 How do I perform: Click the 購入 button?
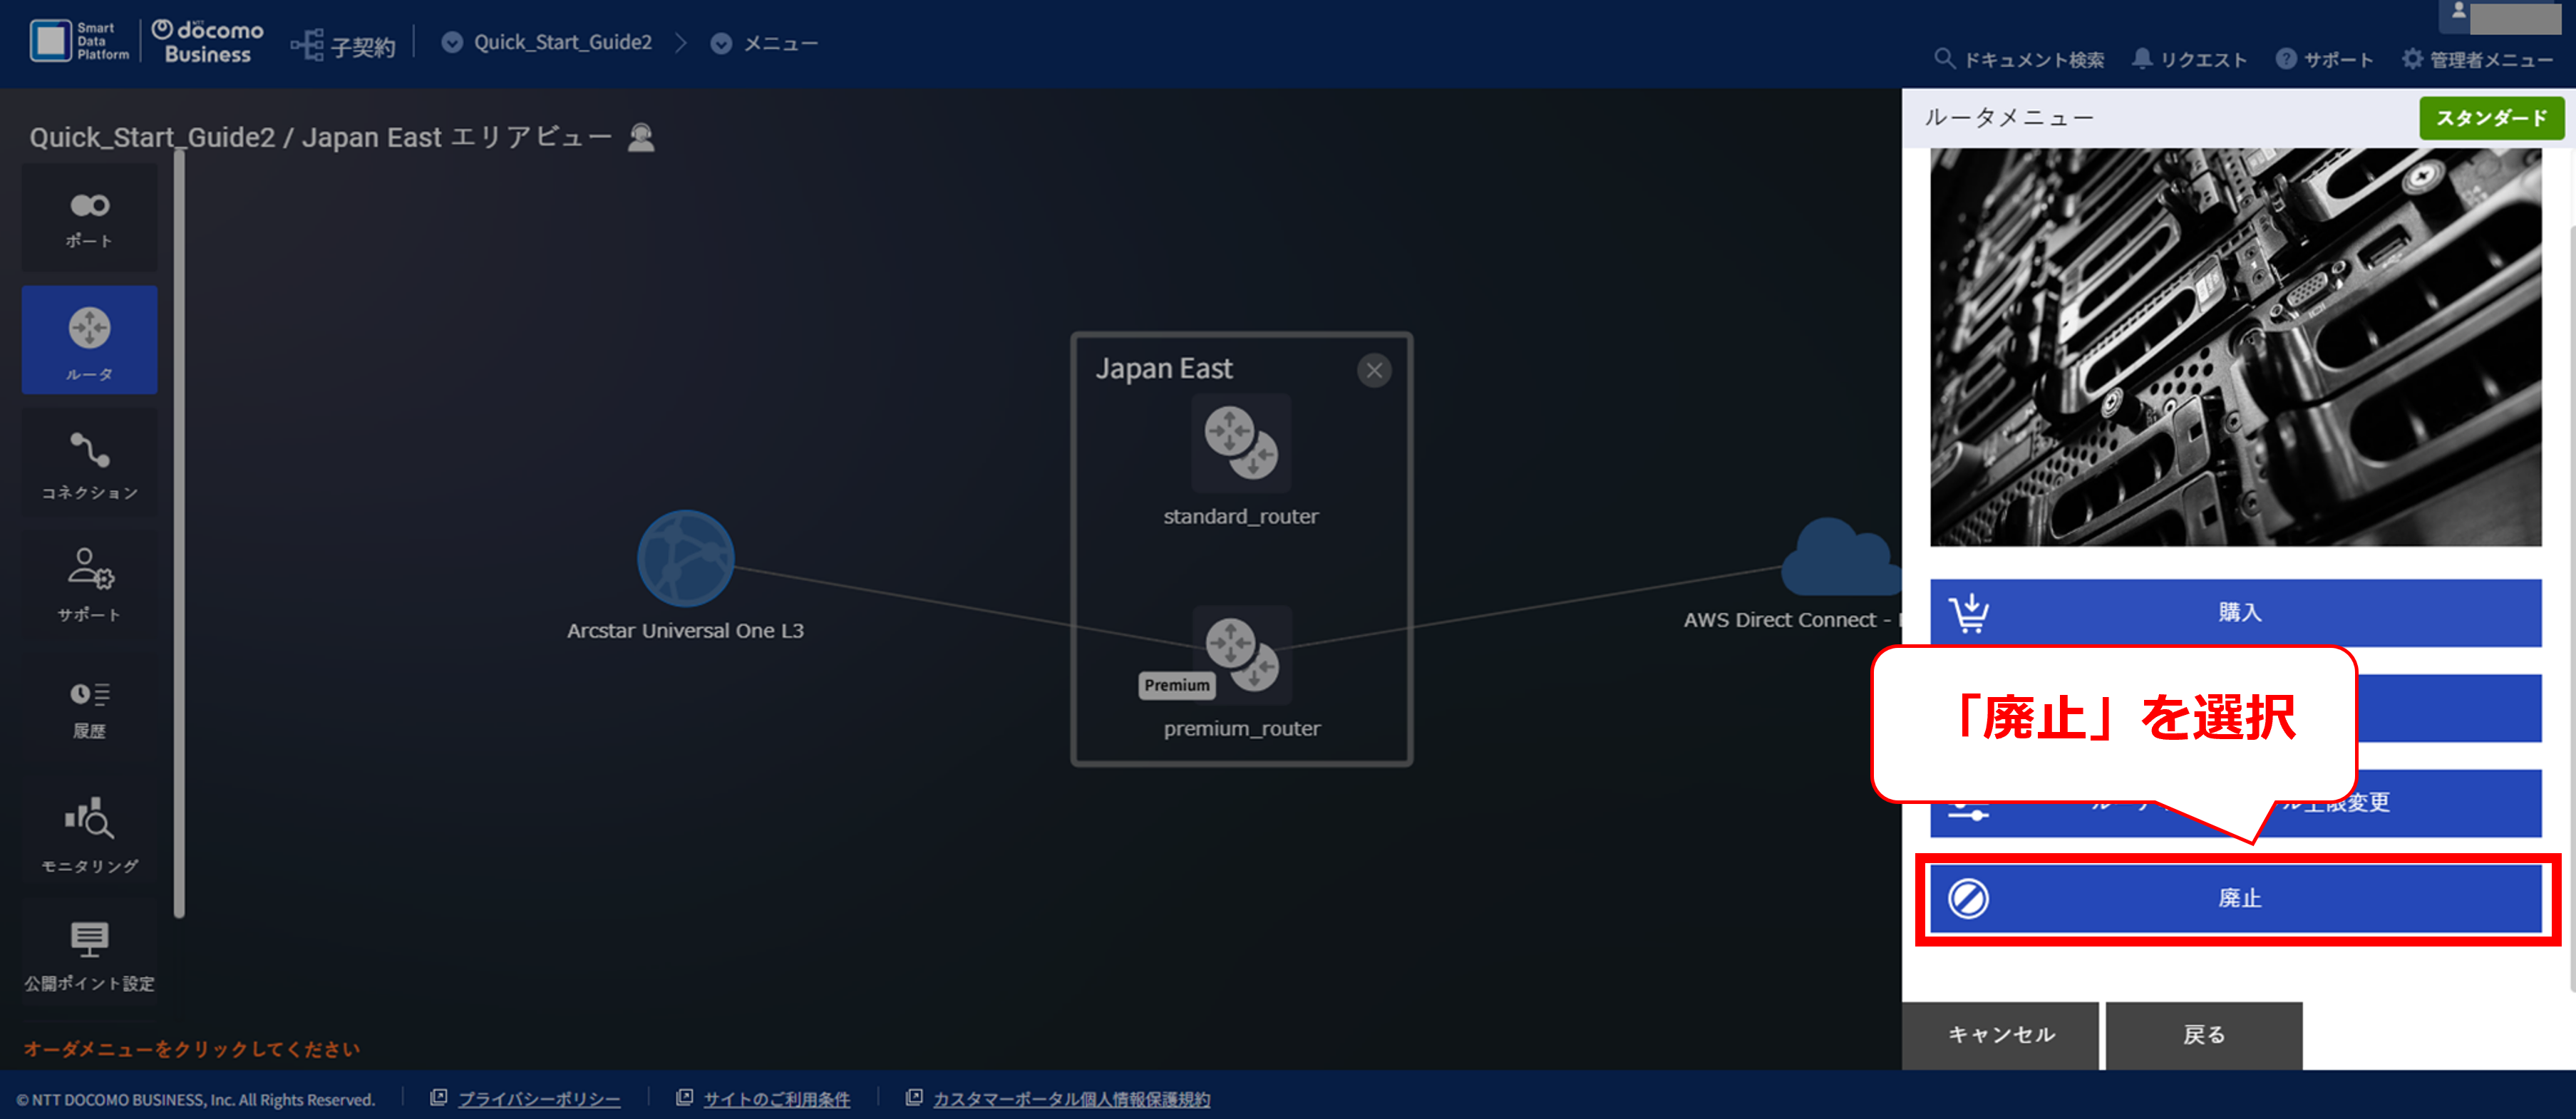coord(2236,612)
